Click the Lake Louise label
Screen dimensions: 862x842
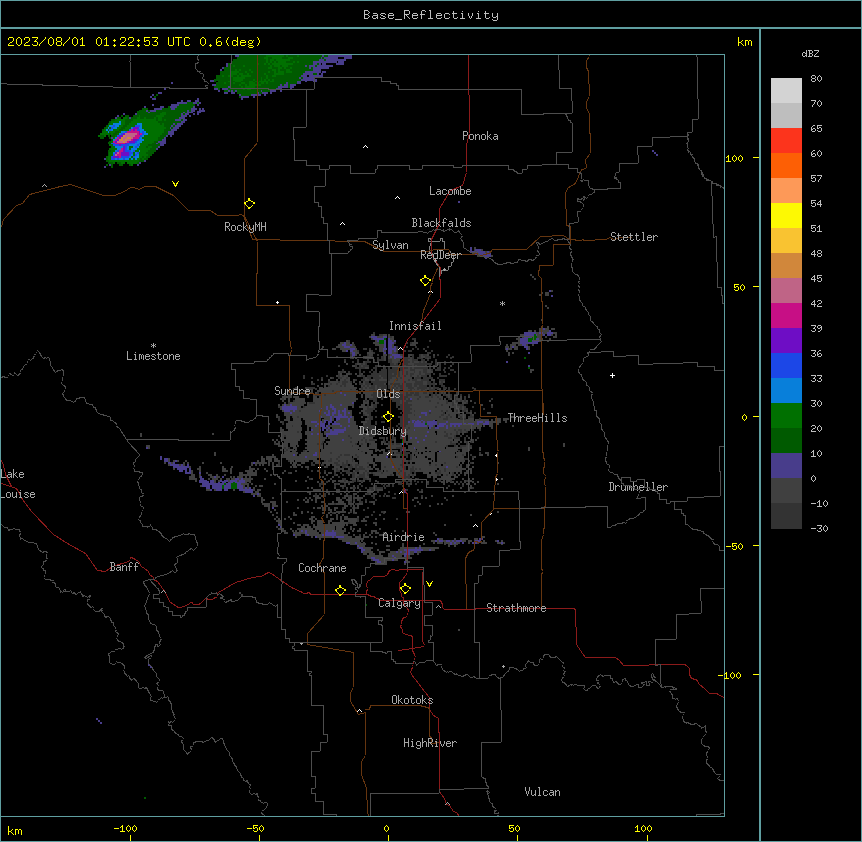pyautogui.click(x=18, y=484)
